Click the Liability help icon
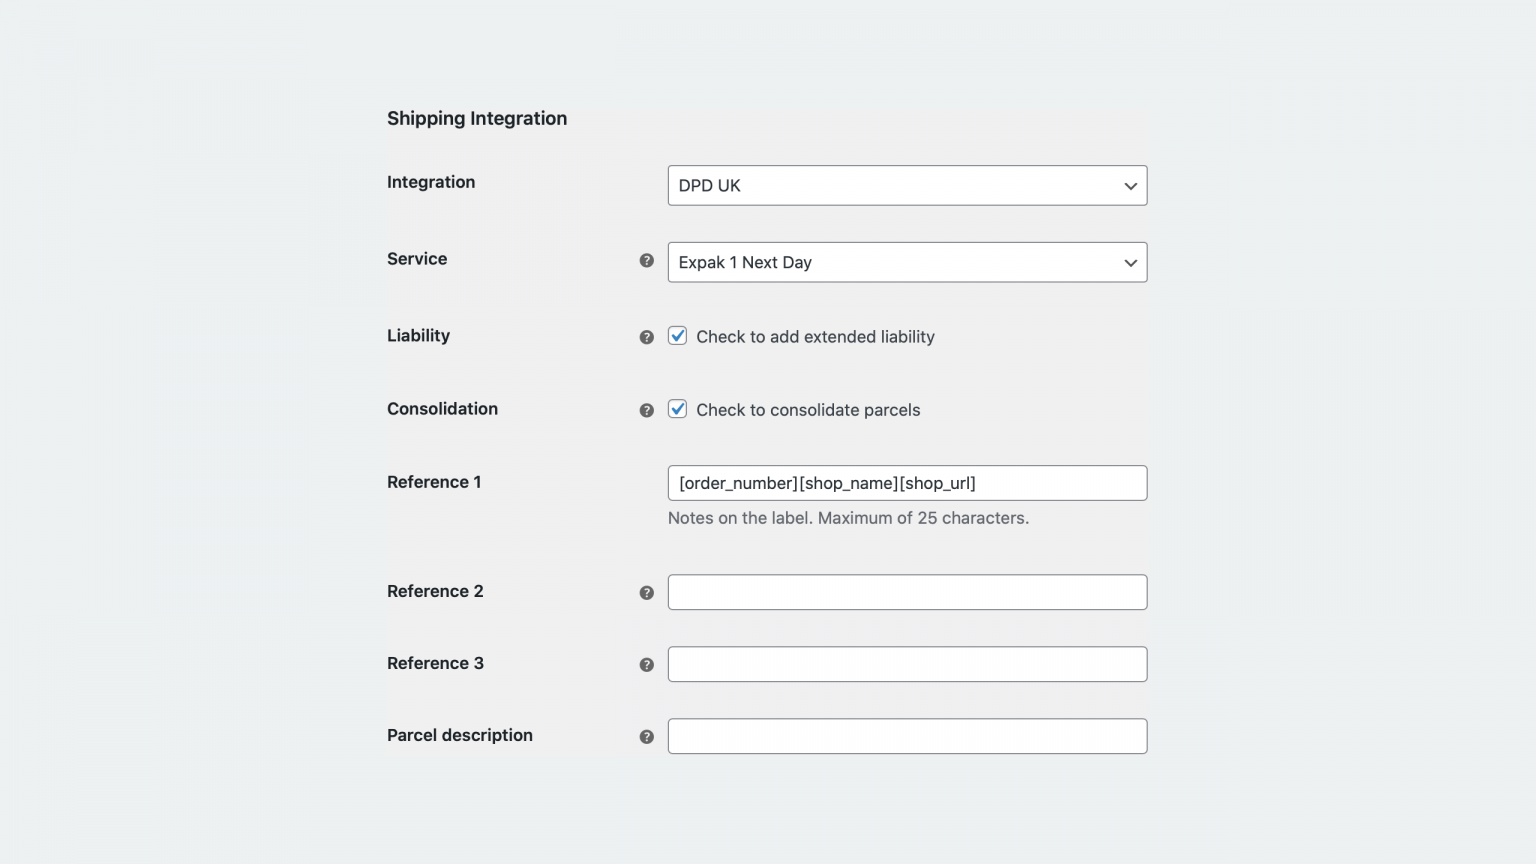 tap(646, 337)
